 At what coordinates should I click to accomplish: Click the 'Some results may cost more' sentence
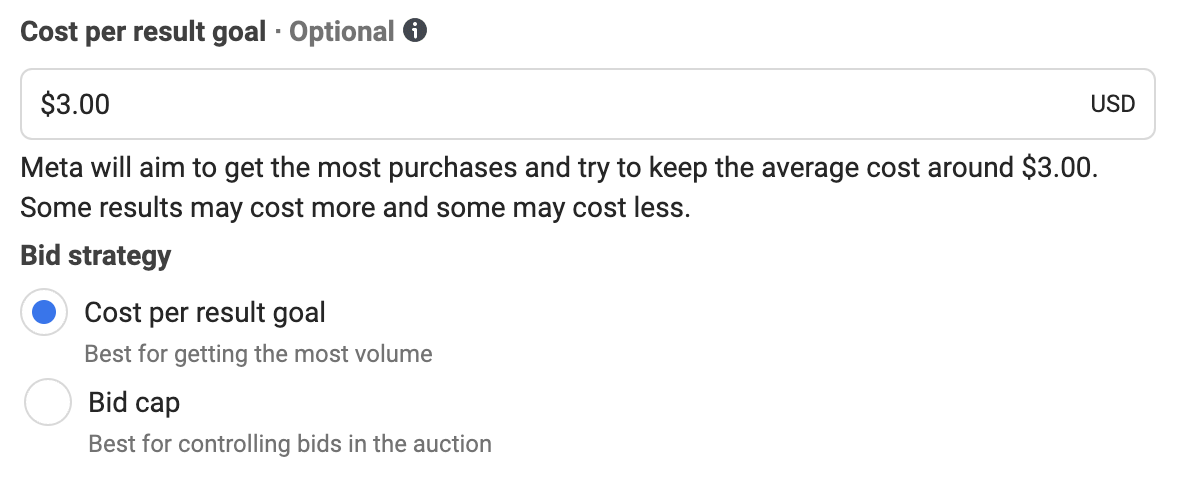tap(355, 207)
